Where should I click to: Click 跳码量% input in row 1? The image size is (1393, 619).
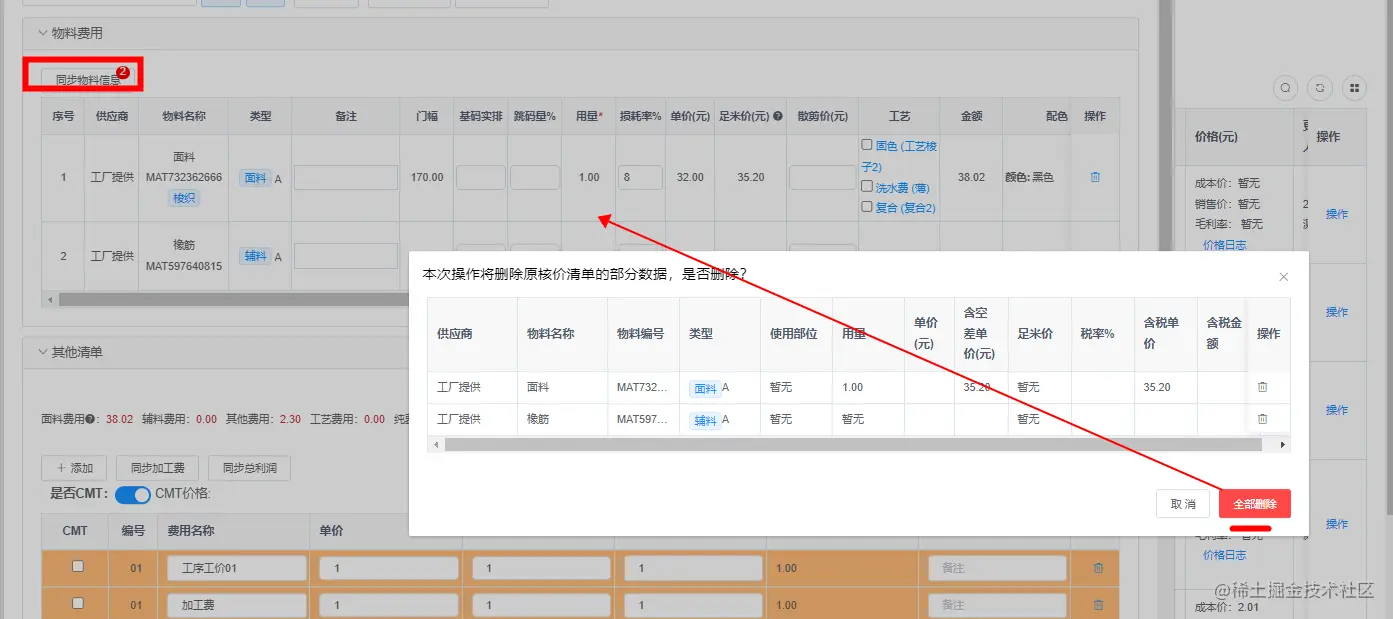pos(535,177)
